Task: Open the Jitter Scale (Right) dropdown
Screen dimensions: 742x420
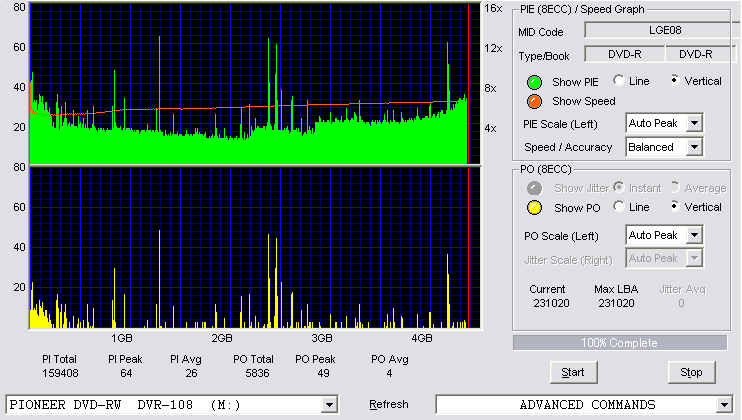Action: (x=694, y=258)
